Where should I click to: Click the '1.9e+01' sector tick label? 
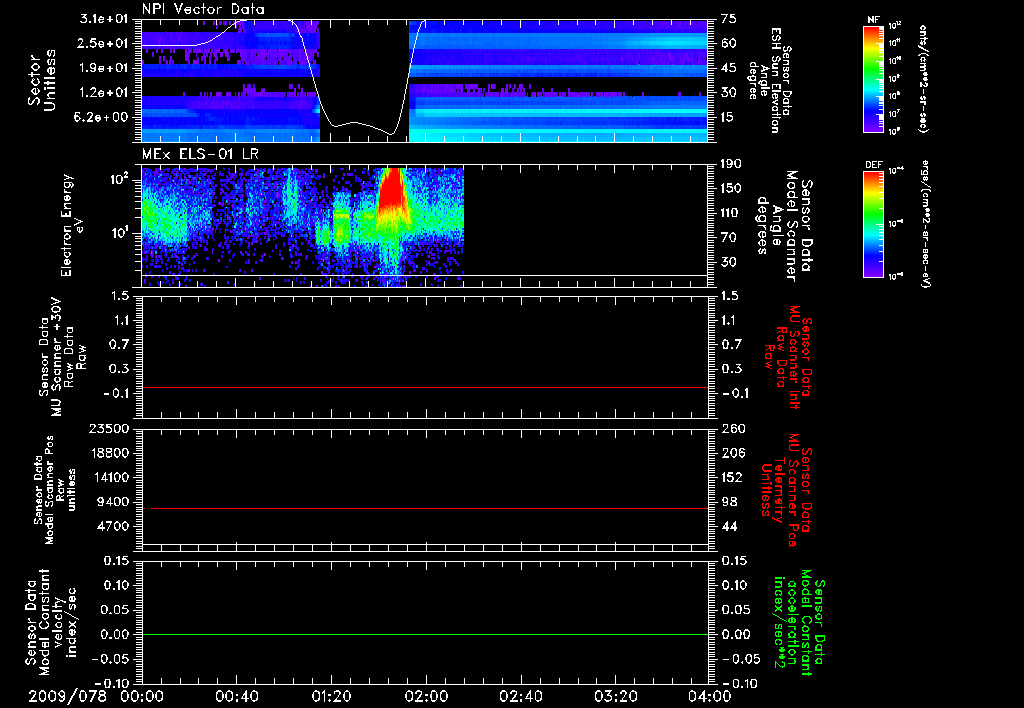pos(105,68)
